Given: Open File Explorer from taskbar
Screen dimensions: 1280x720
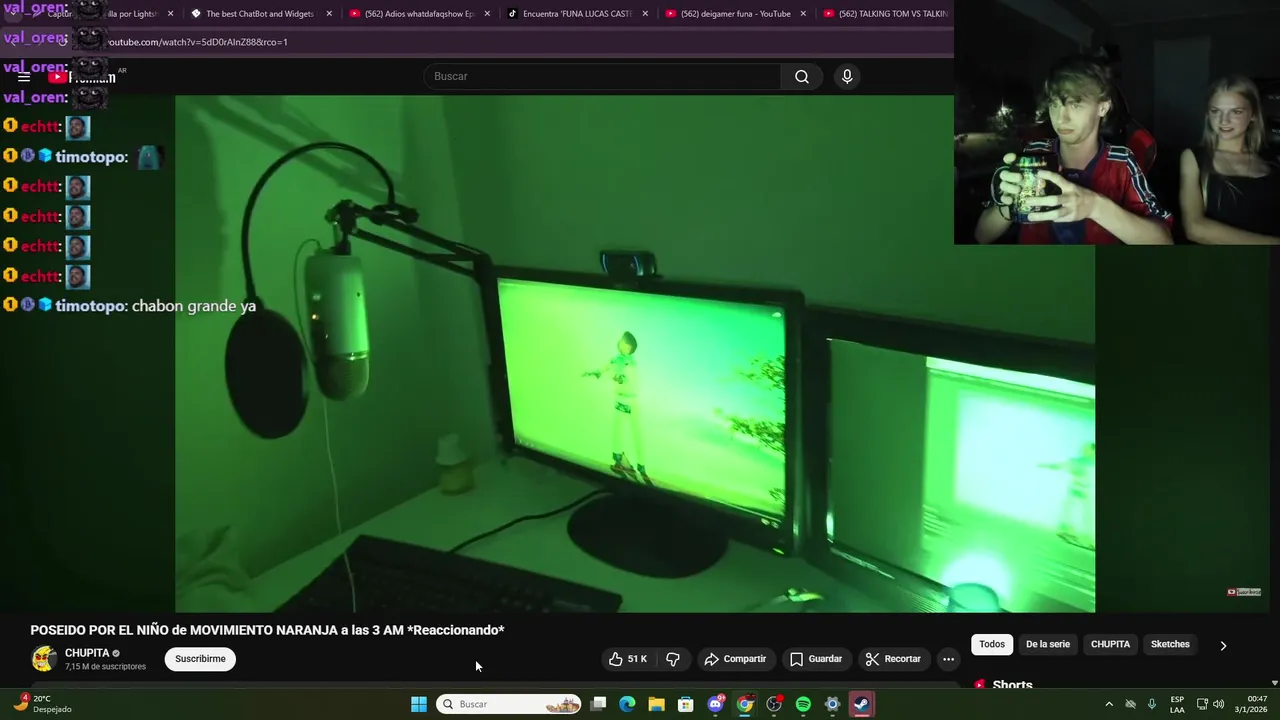Looking at the screenshot, I should pos(656,704).
